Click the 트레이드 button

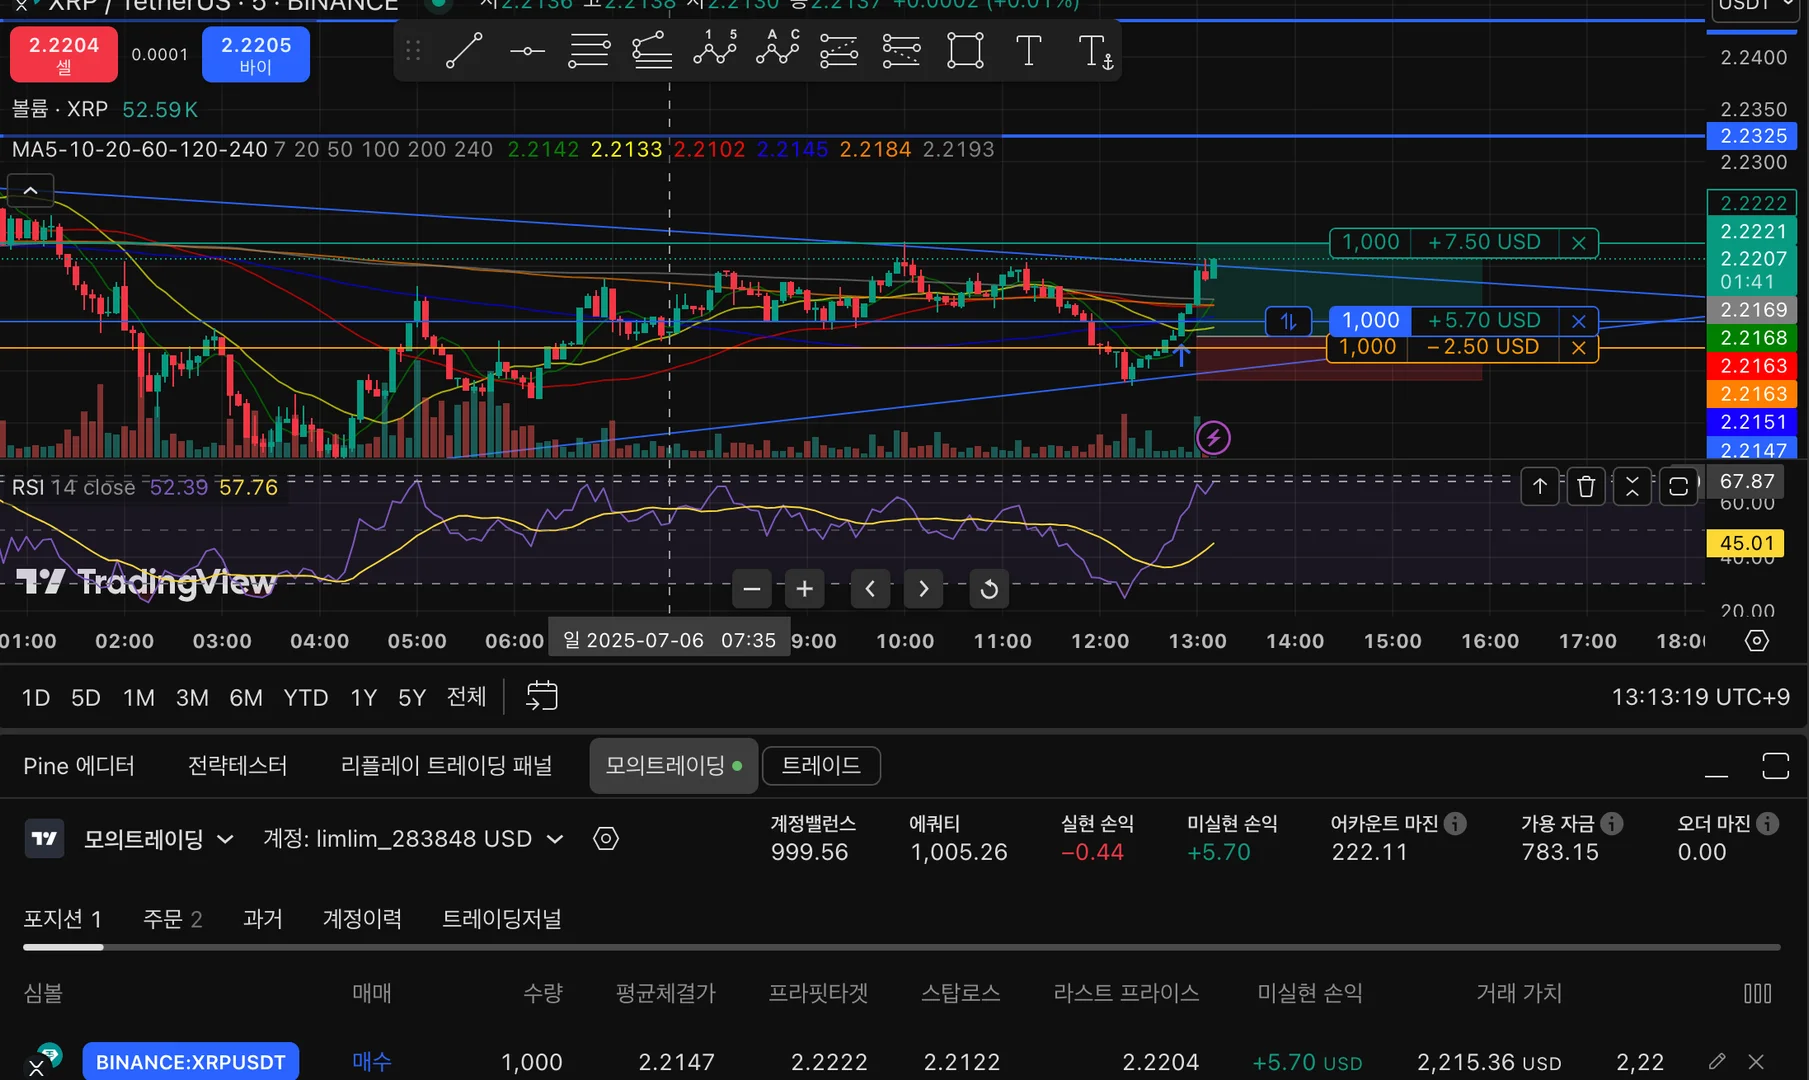click(821, 766)
